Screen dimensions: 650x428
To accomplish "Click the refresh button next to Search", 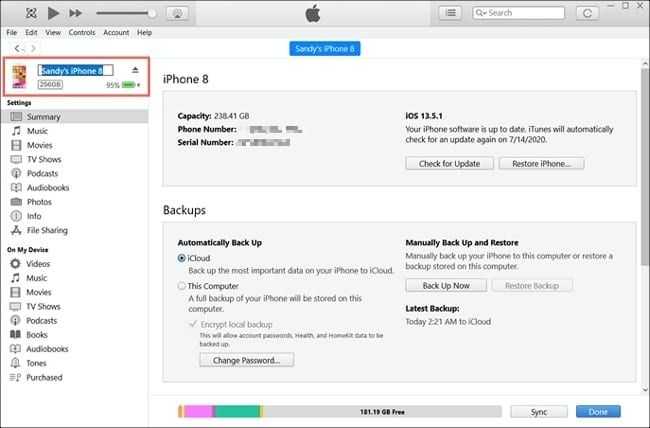I will pos(587,13).
